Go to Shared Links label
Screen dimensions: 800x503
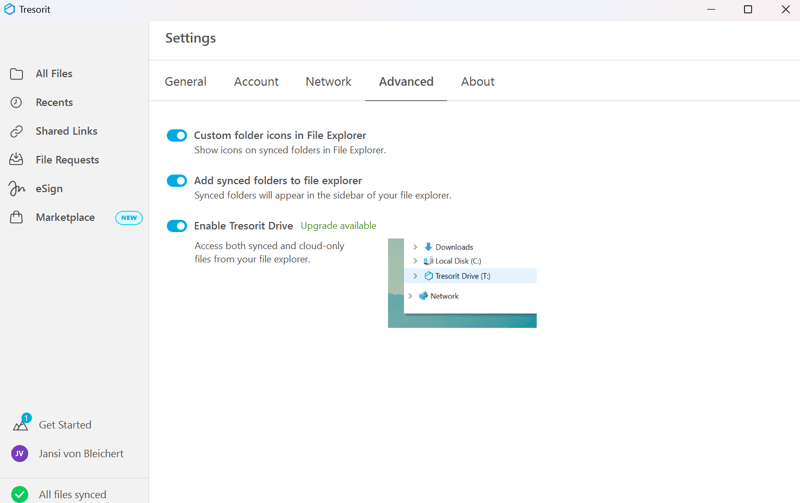click(x=66, y=131)
